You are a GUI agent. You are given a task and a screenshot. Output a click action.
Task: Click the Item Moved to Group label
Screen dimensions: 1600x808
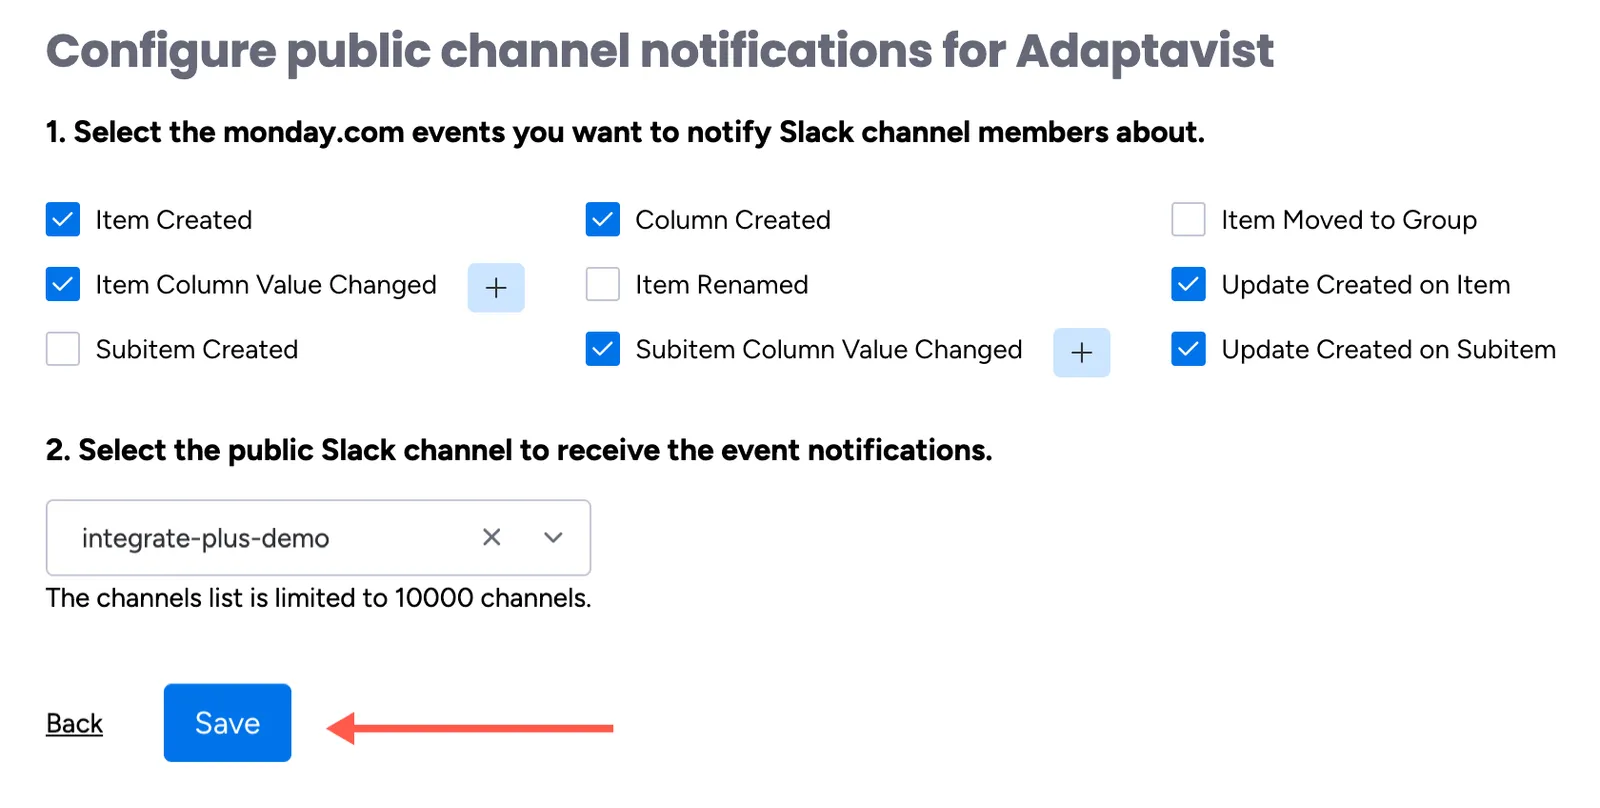tap(1349, 220)
